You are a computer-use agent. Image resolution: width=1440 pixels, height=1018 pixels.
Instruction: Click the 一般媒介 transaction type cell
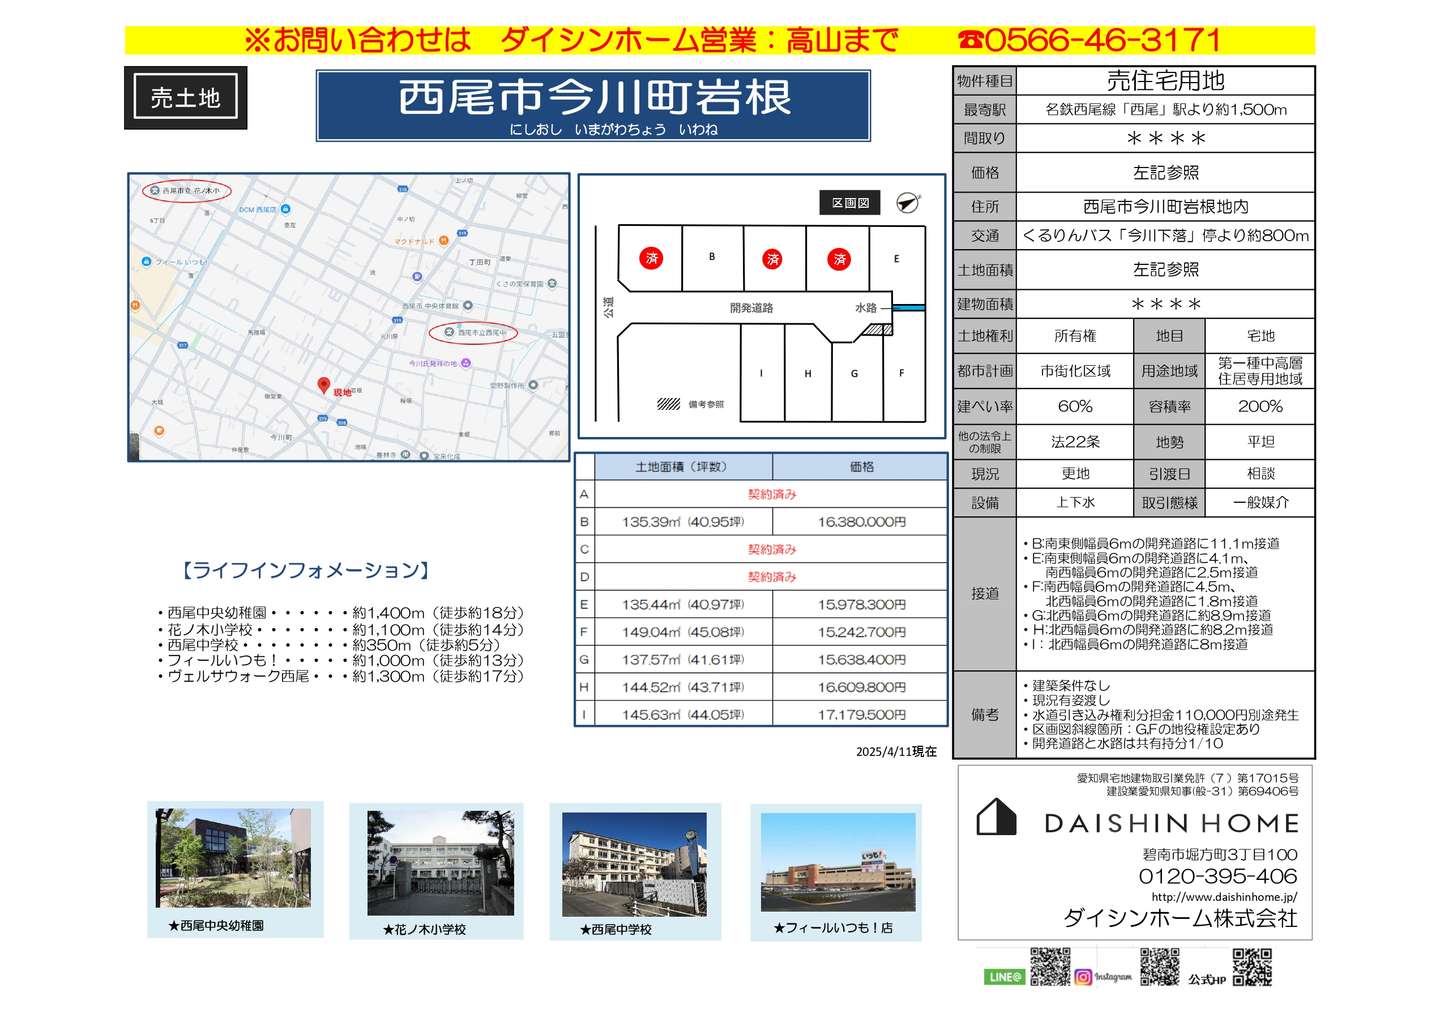tap(1260, 503)
